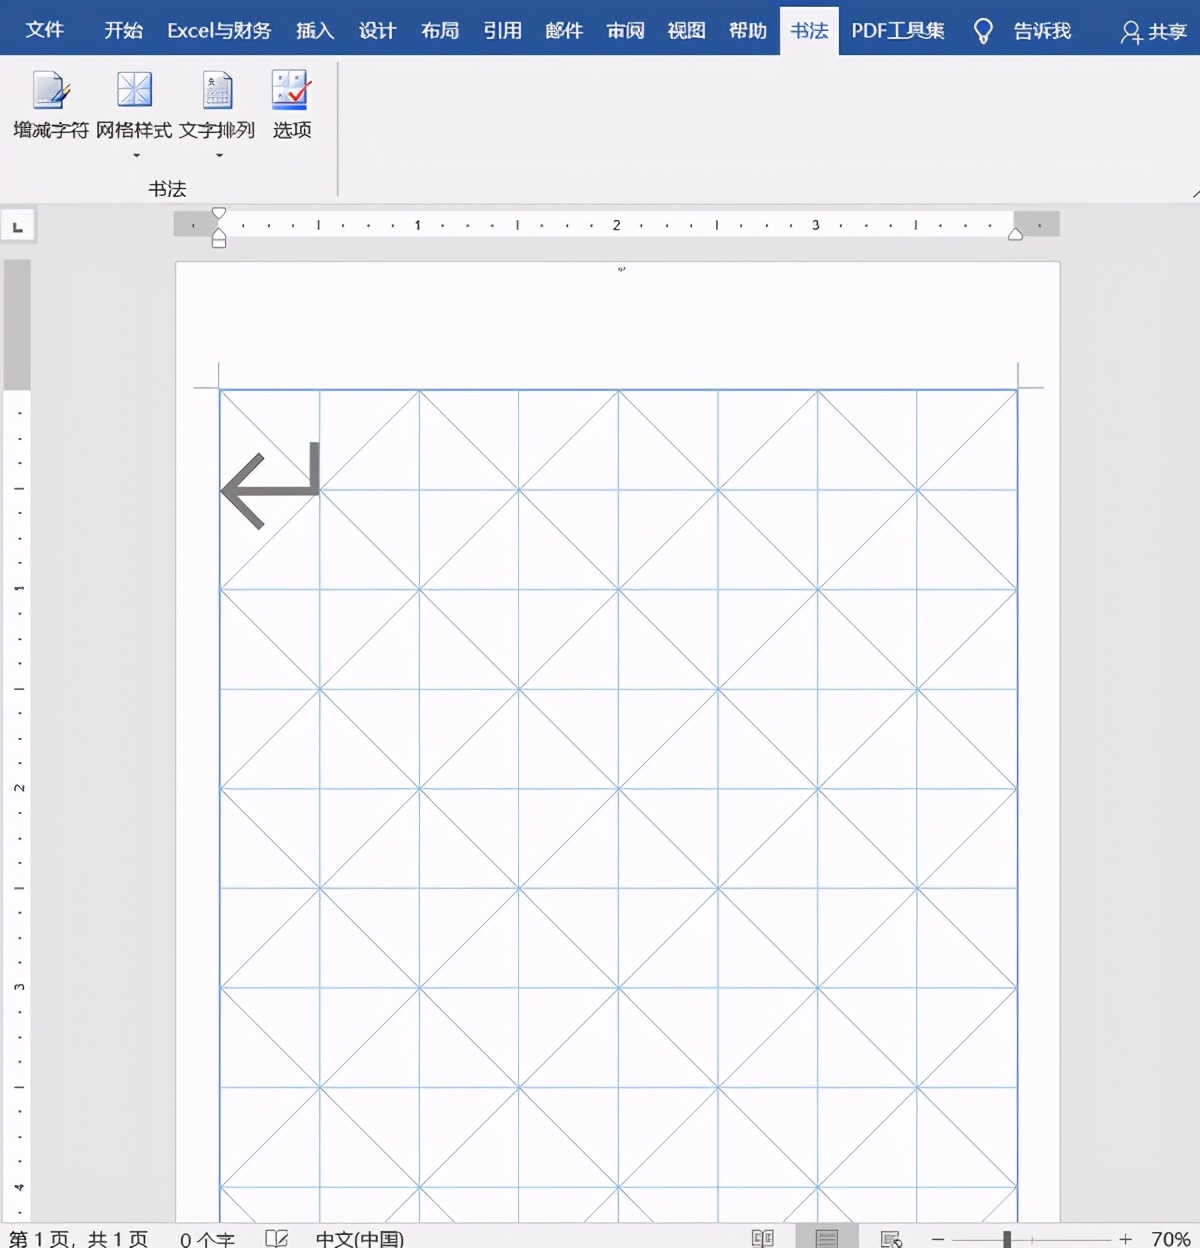Switch to the 设计 tab
The height and width of the screenshot is (1248, 1200).
(x=377, y=30)
